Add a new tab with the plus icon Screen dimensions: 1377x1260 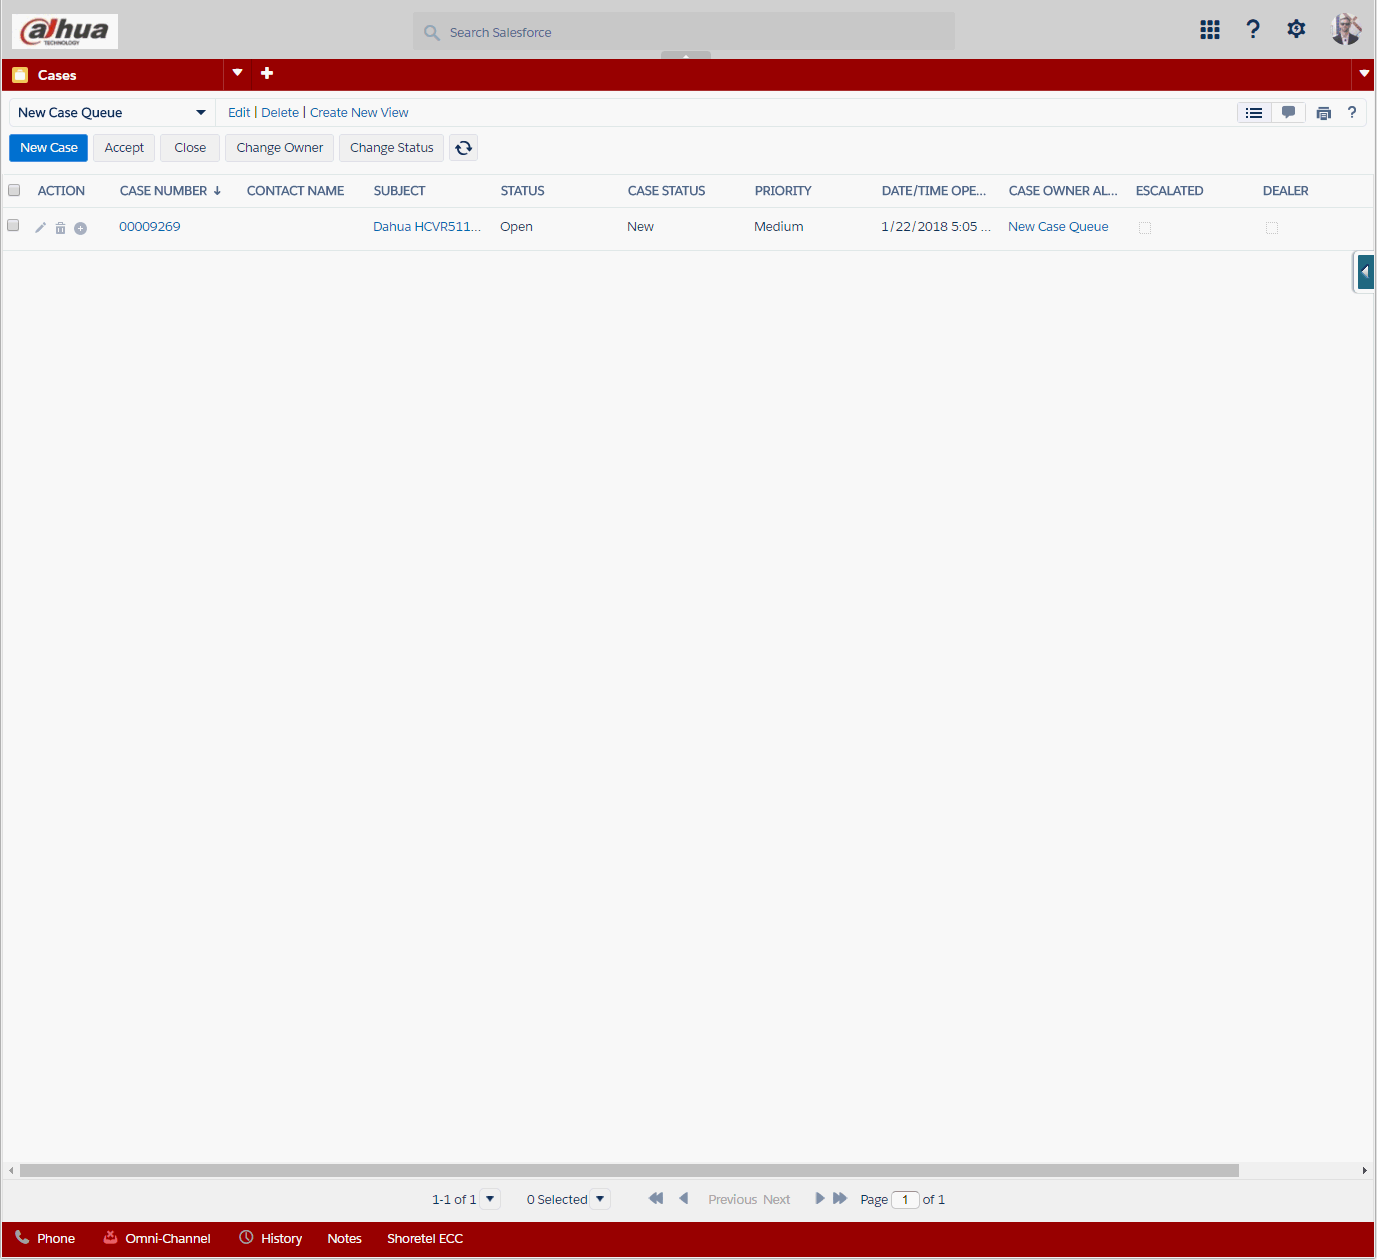tap(267, 73)
